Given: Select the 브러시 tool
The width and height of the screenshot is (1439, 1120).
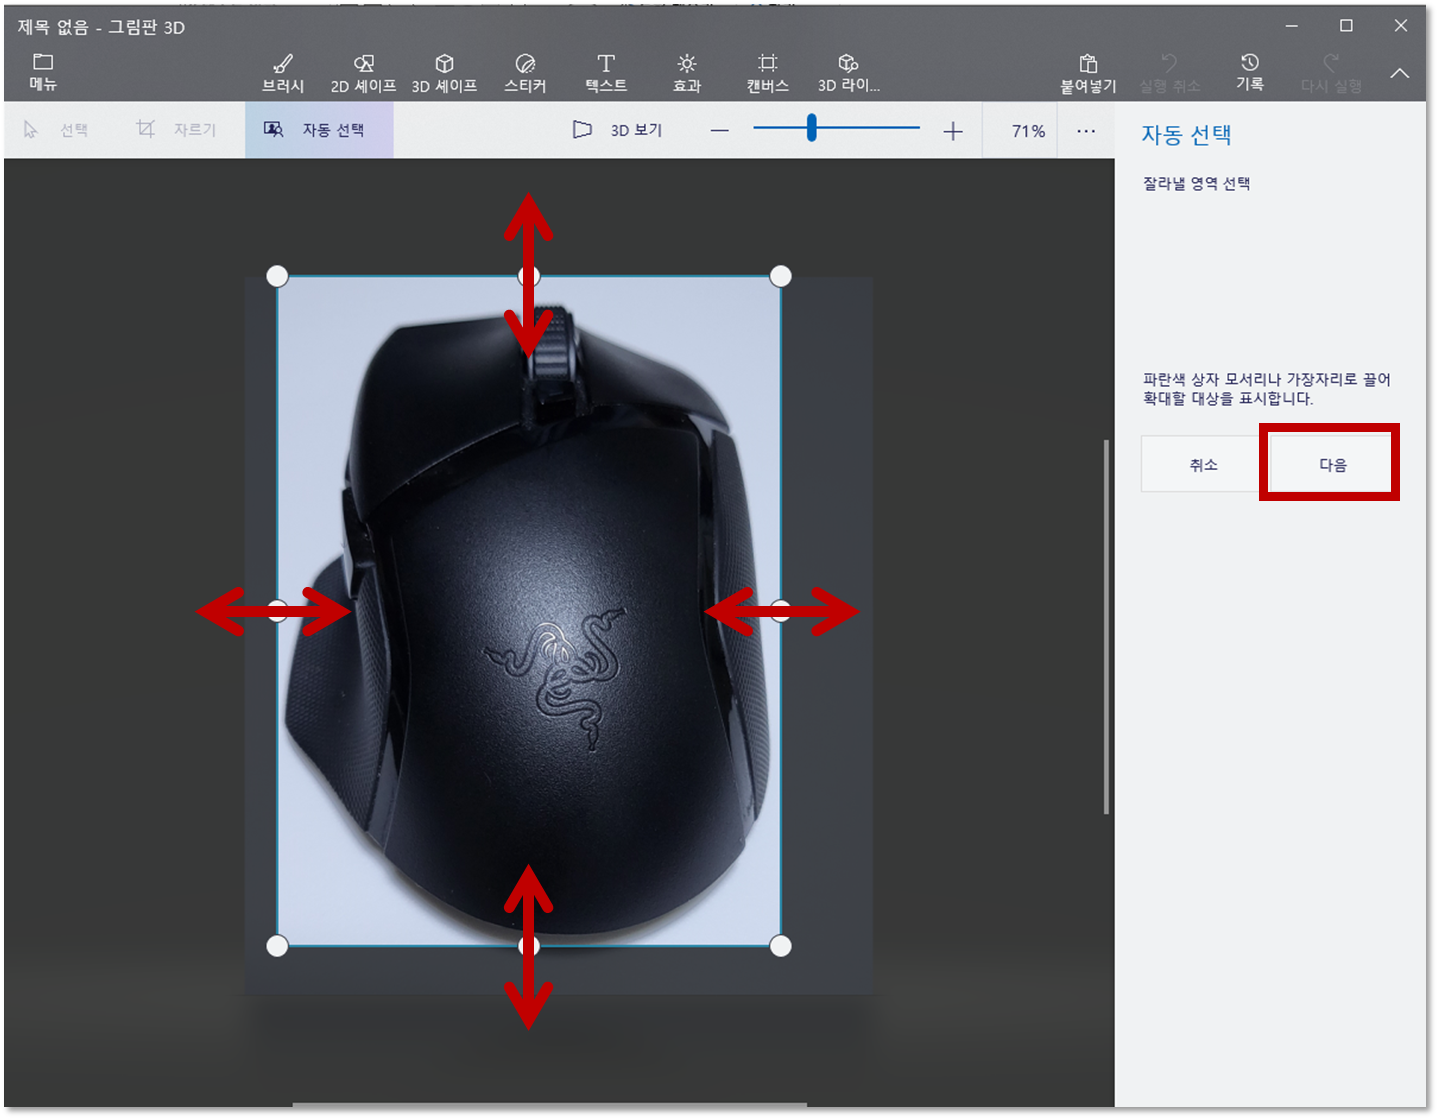Looking at the screenshot, I should (283, 74).
